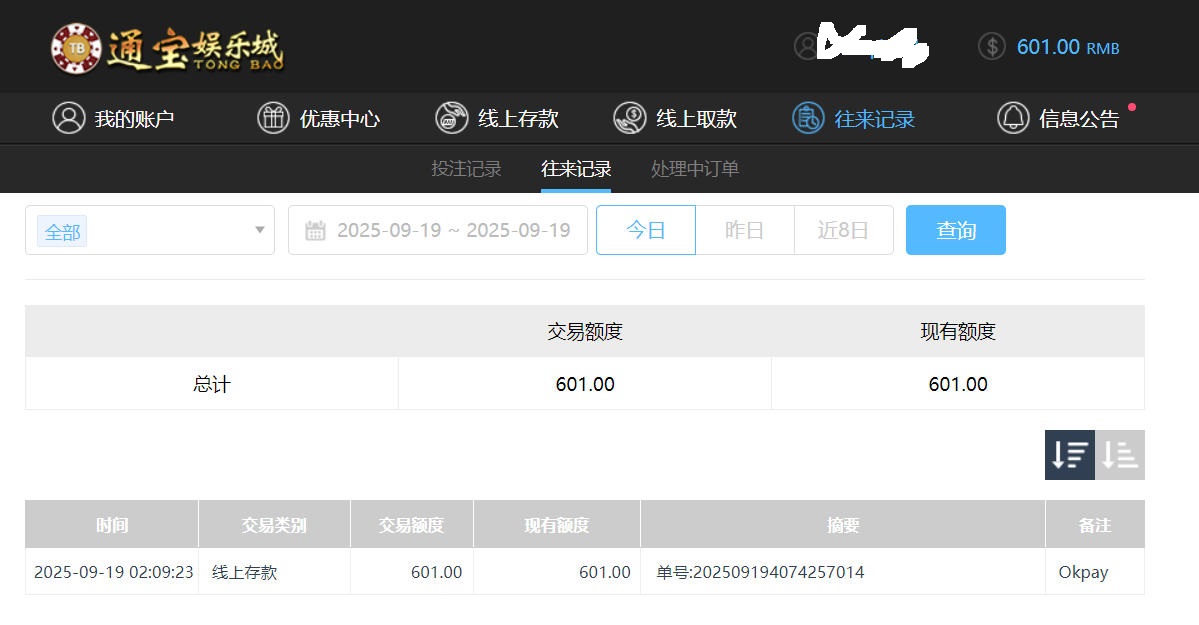Select the 今日 date filter
Viewport: 1199px width, 625px height.
[x=646, y=230]
